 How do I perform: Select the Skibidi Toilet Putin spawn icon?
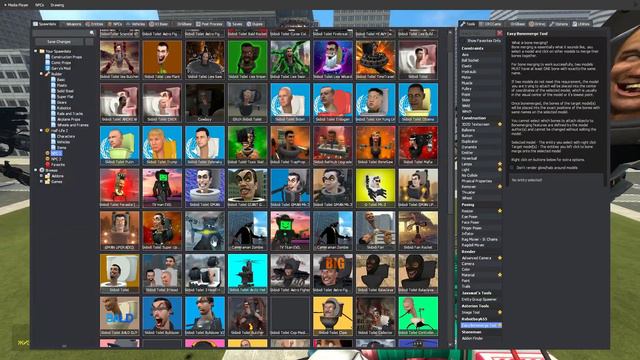click(x=120, y=145)
